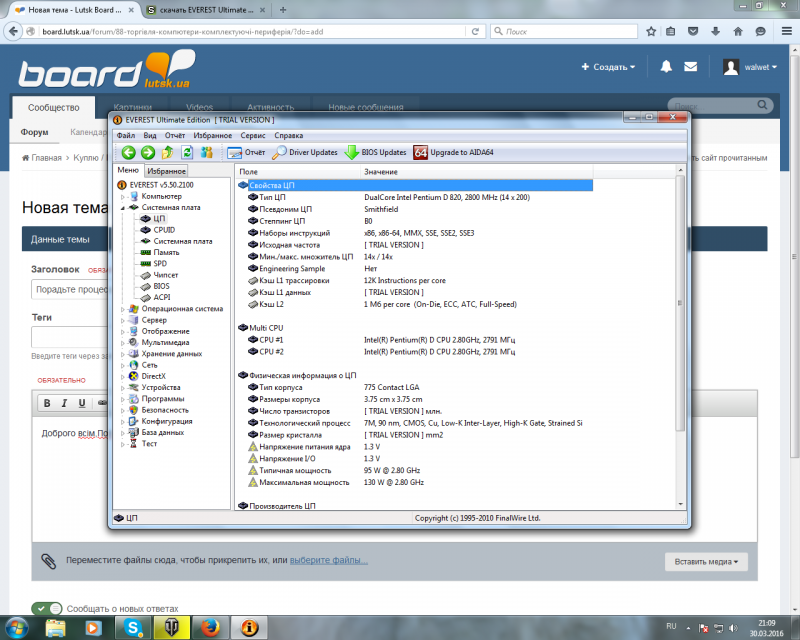Click the green Back arrow in EVEREST toolbar
800x640 pixels.
pyautogui.click(x=128, y=153)
